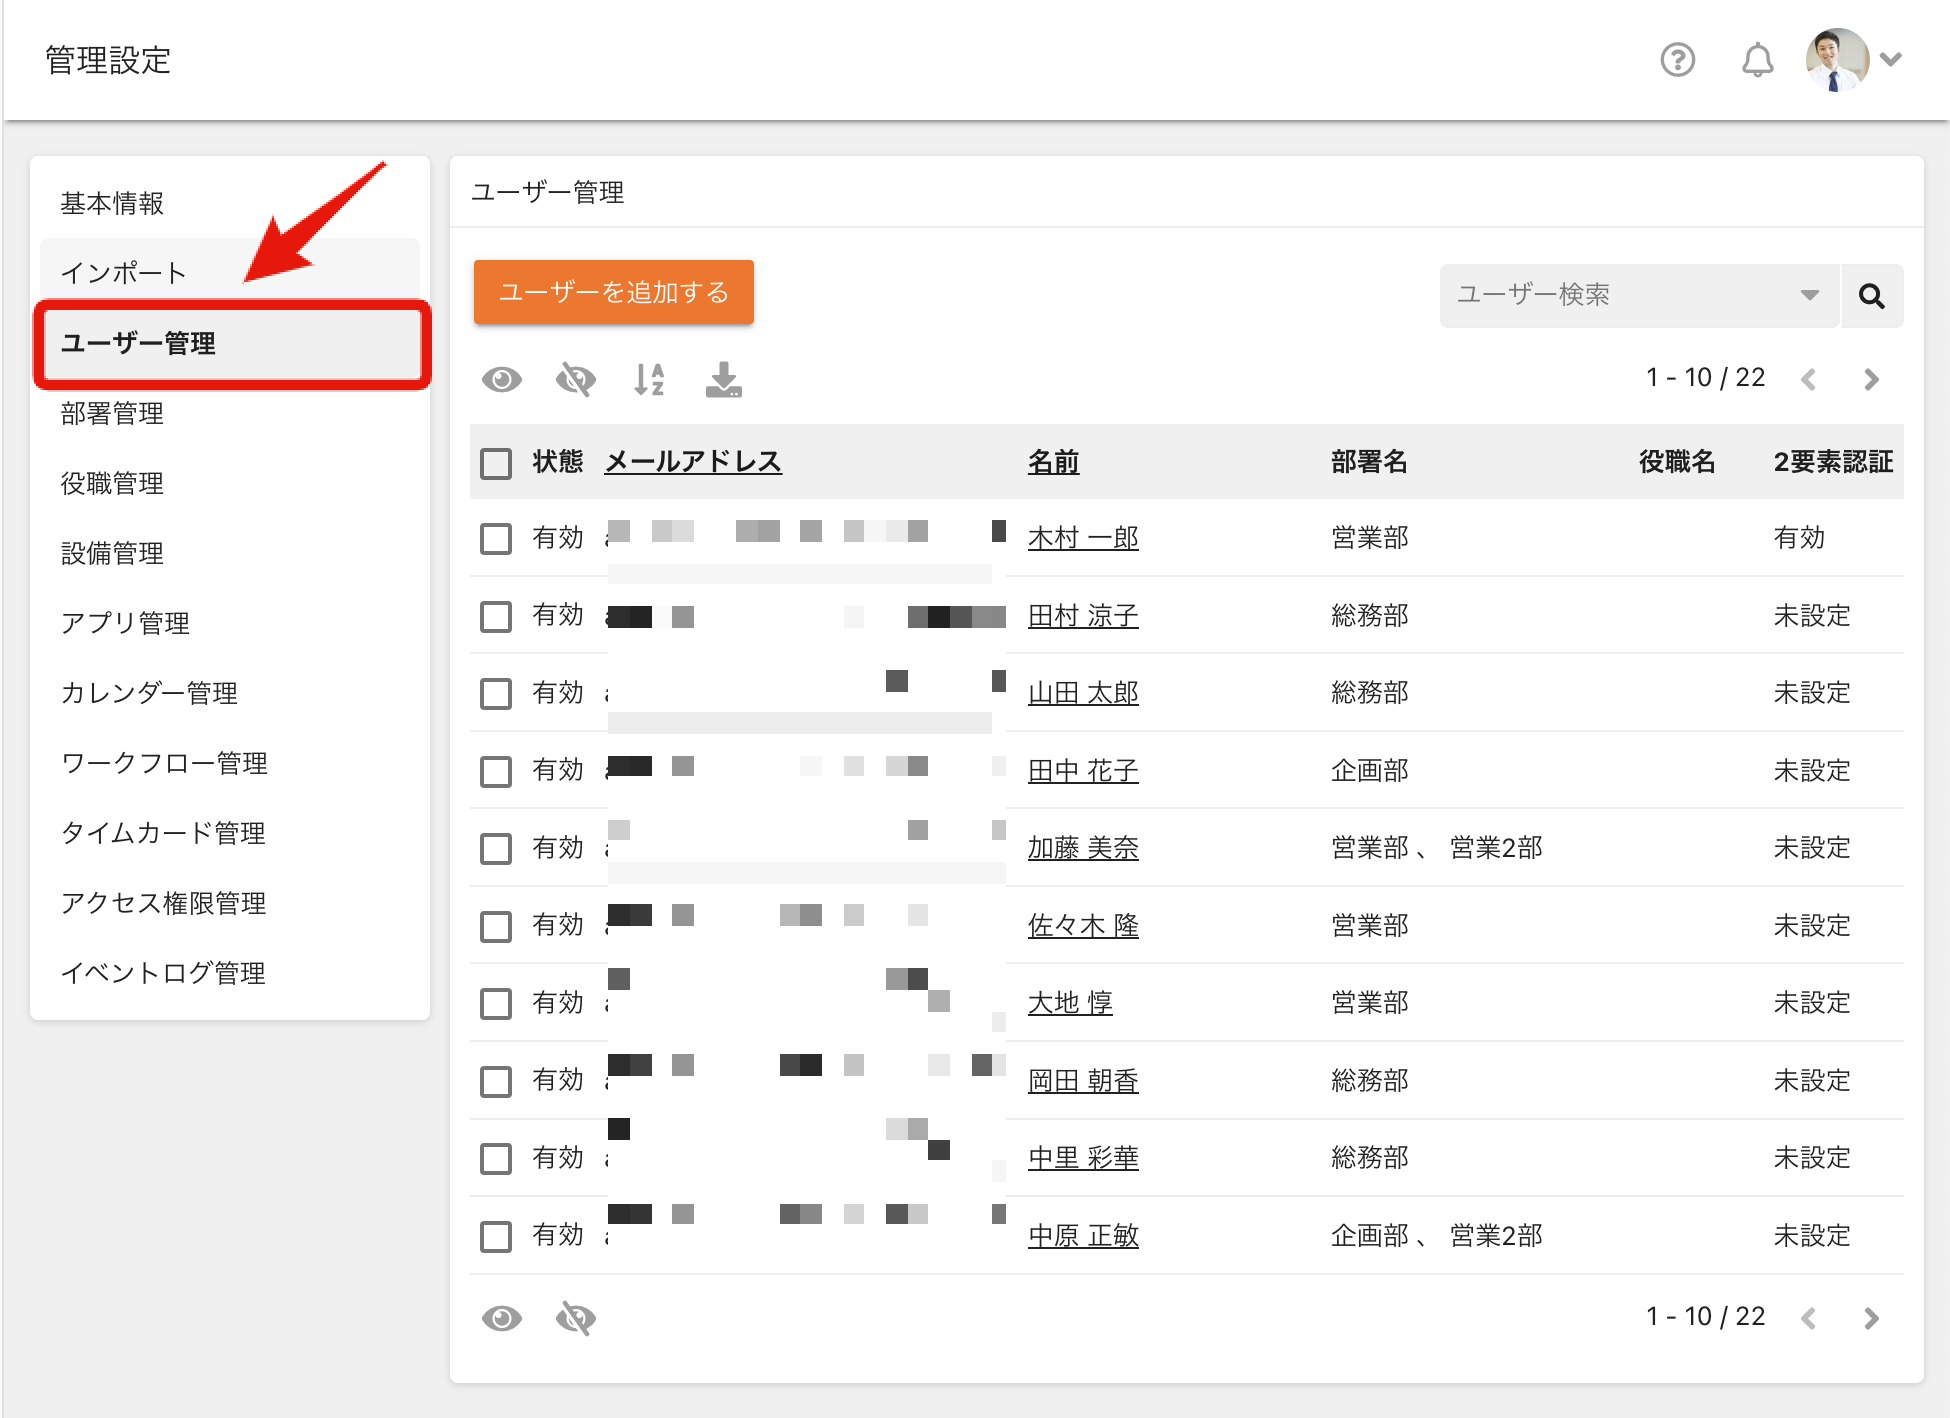The image size is (1950, 1418).
Task: Click the top eye (enable) icon
Action: tap(502, 380)
